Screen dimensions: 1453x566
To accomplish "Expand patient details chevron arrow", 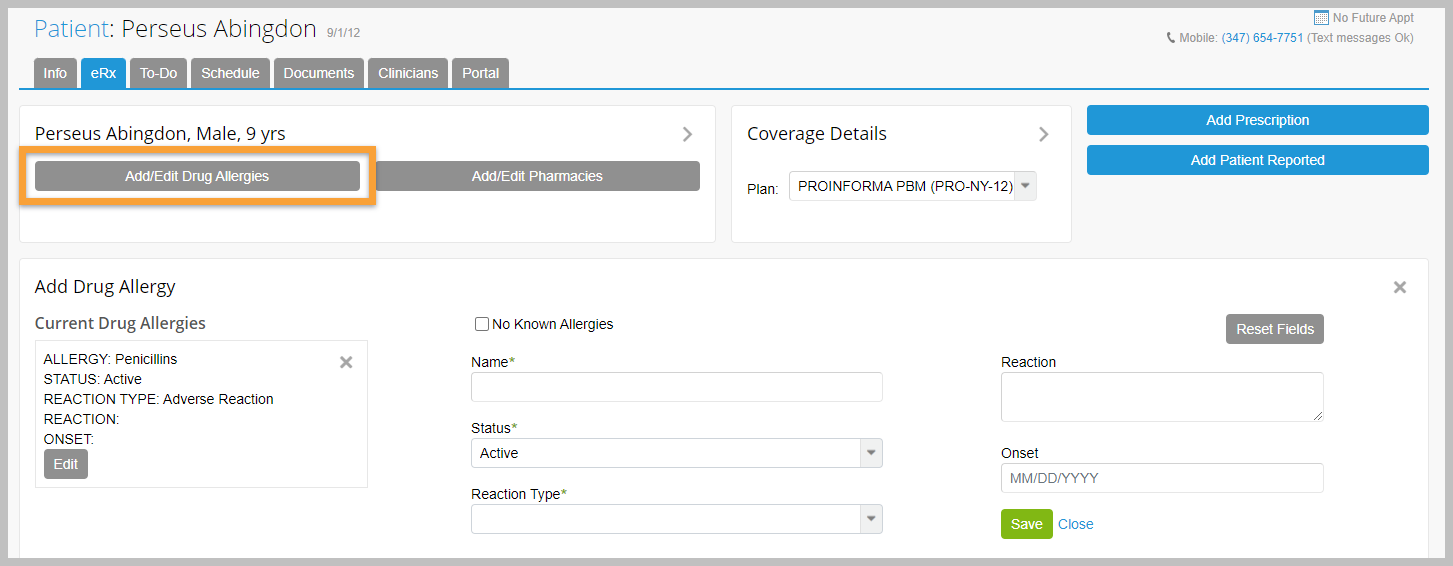I will (687, 134).
